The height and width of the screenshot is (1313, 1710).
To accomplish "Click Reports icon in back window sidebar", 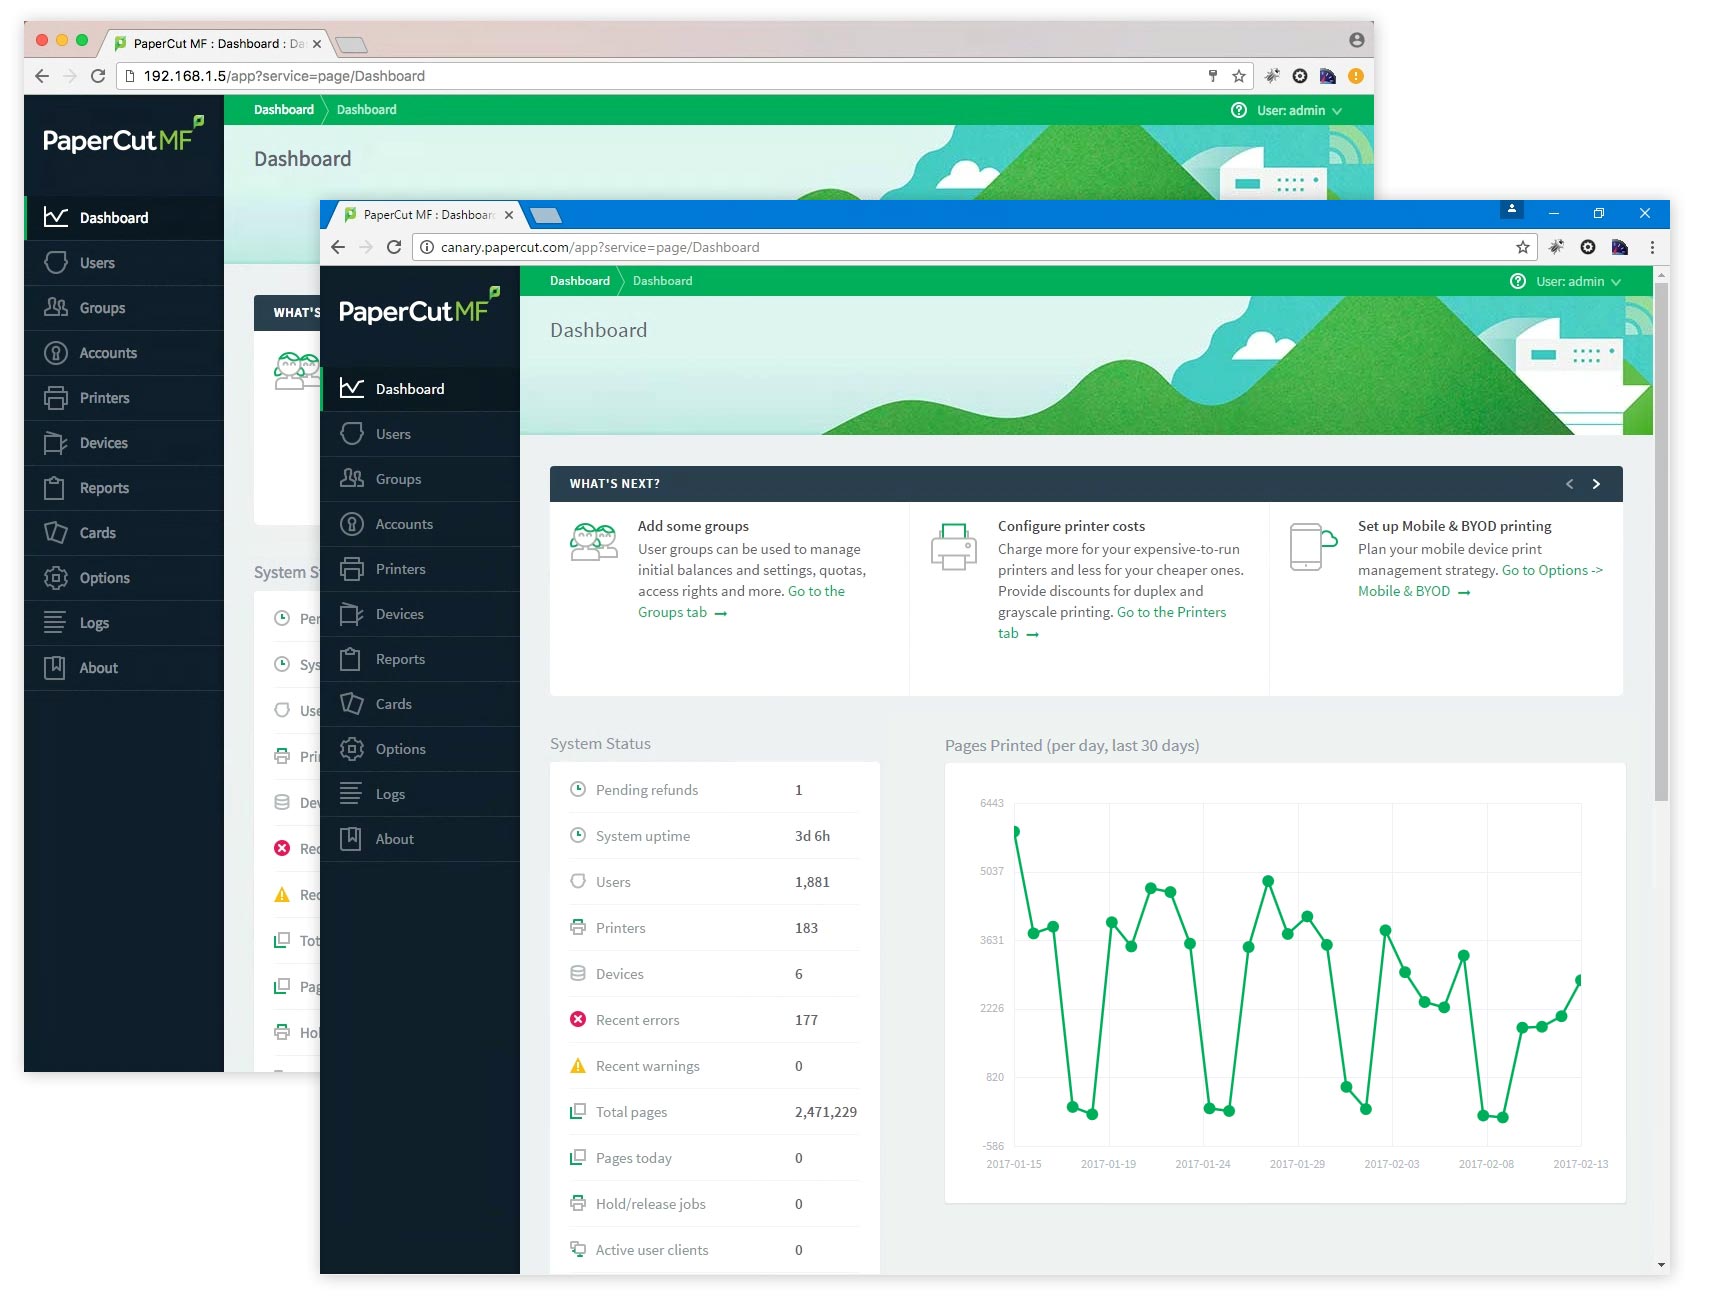I will pyautogui.click(x=56, y=488).
